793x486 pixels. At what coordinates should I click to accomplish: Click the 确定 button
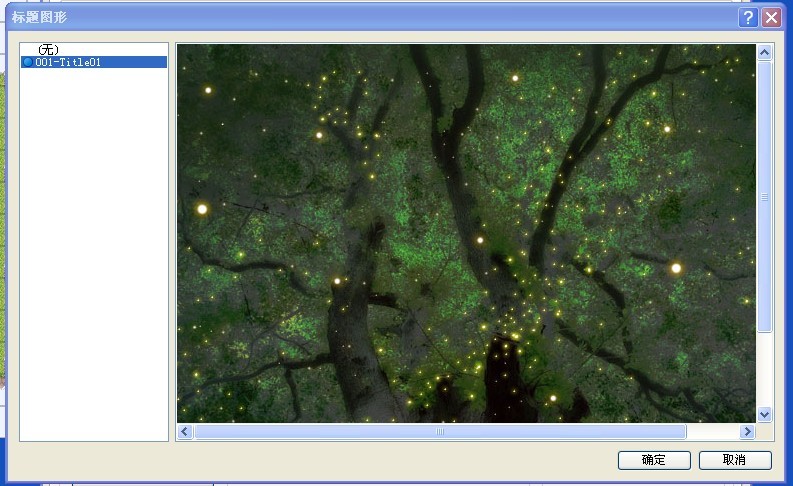pos(654,460)
